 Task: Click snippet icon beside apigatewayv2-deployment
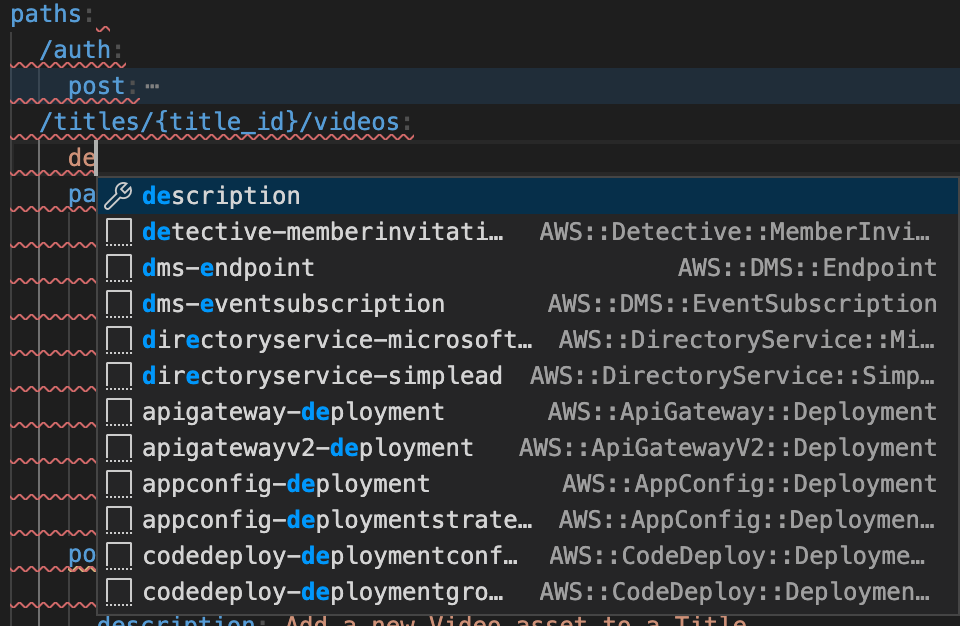point(119,448)
